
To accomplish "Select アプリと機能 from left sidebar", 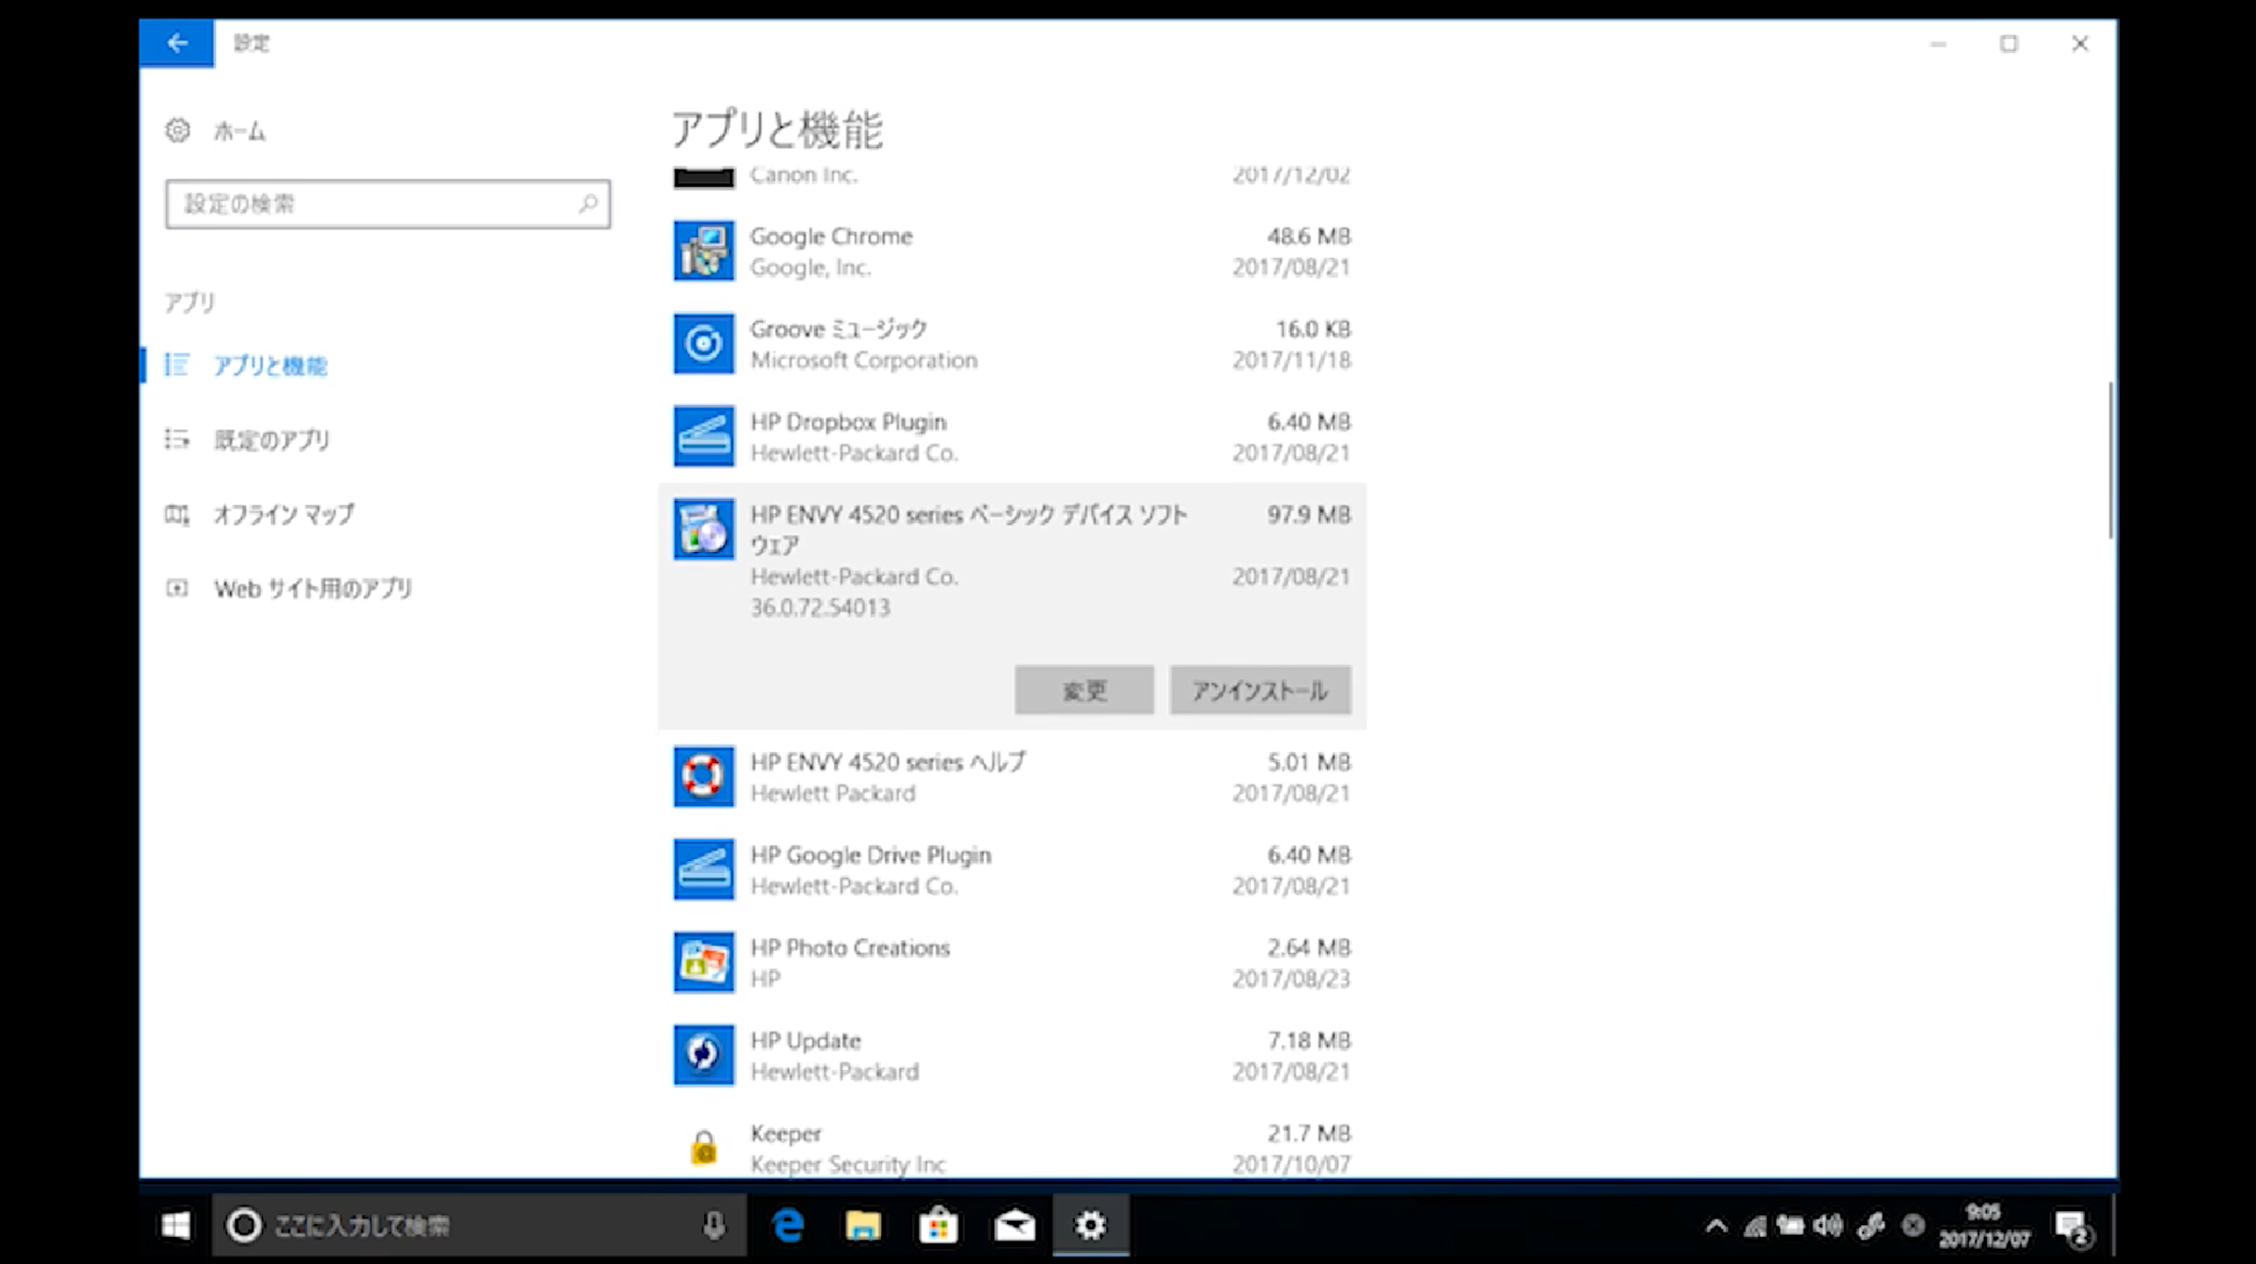I will 270,366.
